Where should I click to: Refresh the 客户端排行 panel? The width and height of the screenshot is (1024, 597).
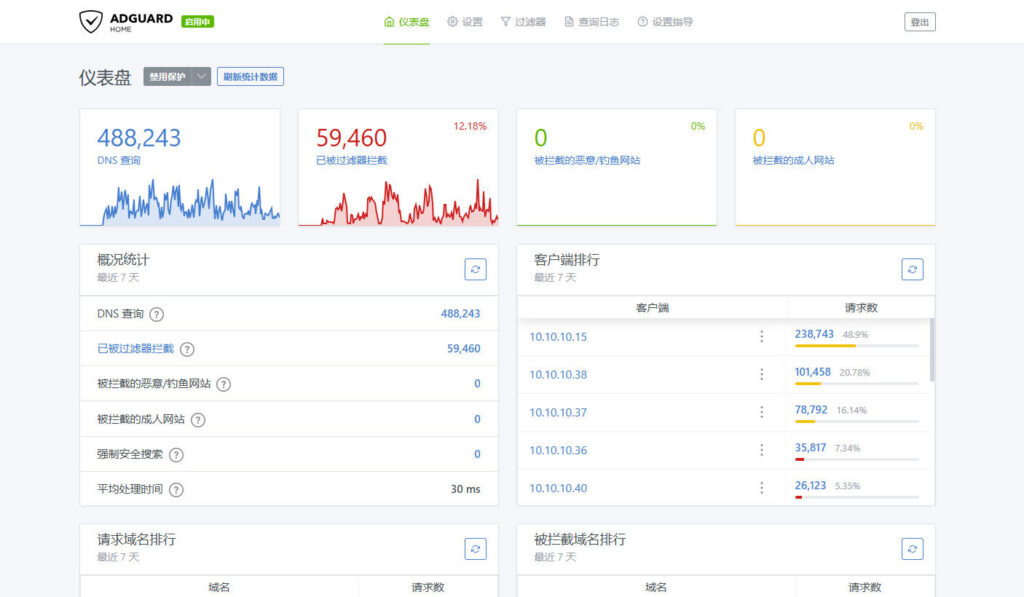912,269
